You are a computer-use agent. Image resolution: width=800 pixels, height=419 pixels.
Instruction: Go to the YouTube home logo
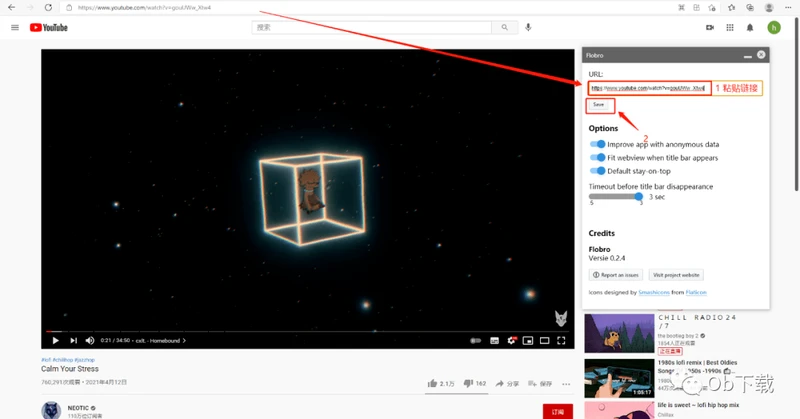pyautogui.click(x=48, y=28)
